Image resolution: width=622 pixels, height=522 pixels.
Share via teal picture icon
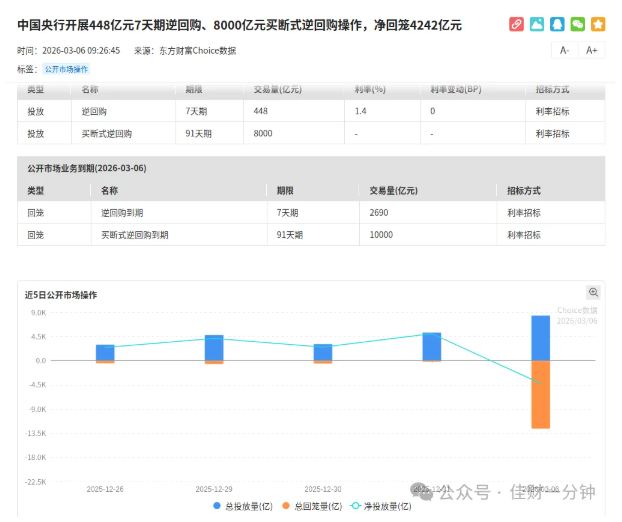(x=537, y=24)
